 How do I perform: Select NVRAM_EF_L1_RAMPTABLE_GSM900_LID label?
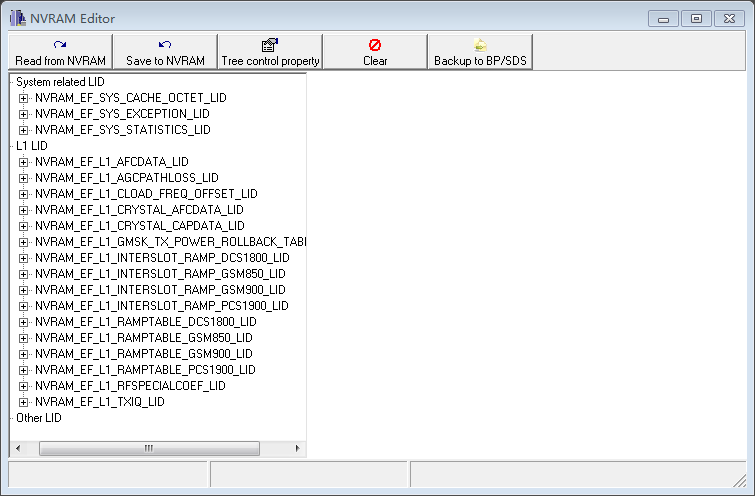[x=144, y=353]
